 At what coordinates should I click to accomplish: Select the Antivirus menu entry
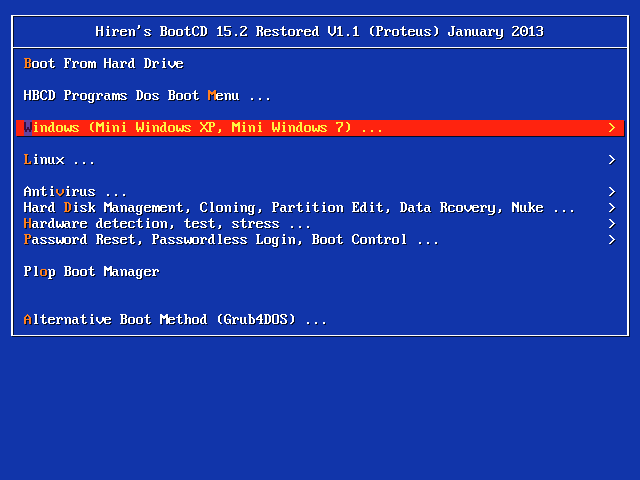[x=75, y=191]
